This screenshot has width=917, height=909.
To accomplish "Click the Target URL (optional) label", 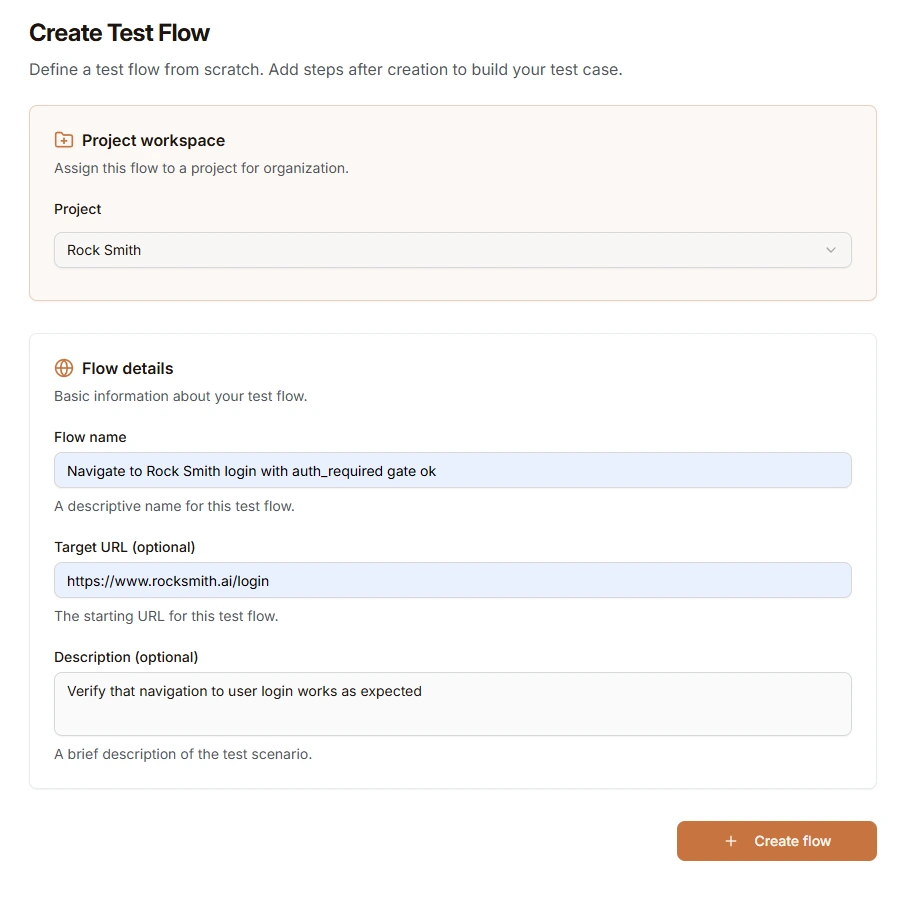I will point(125,547).
